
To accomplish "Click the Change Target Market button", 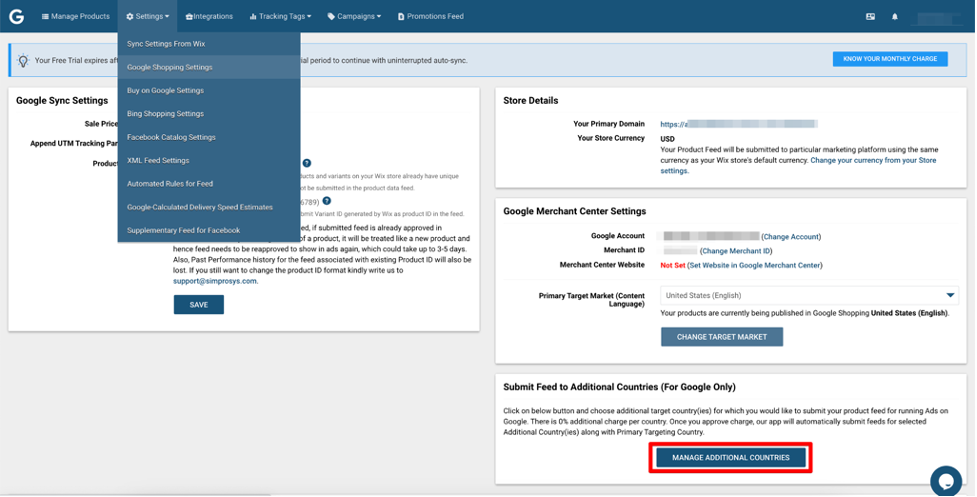I will click(722, 337).
